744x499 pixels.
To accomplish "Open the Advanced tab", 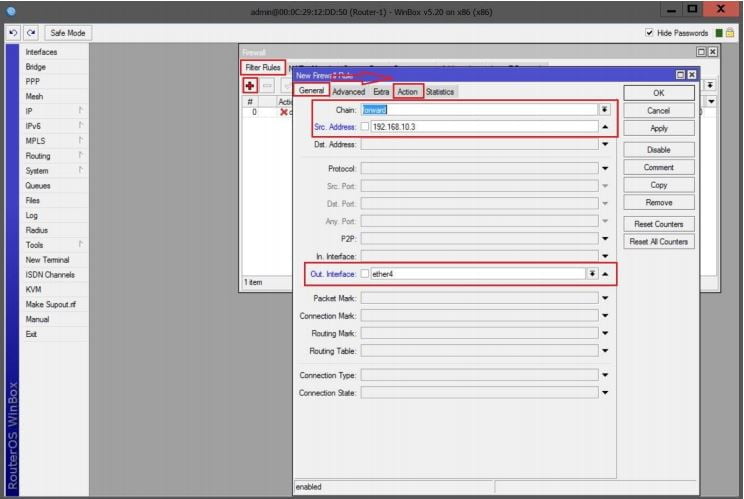I will click(x=348, y=92).
